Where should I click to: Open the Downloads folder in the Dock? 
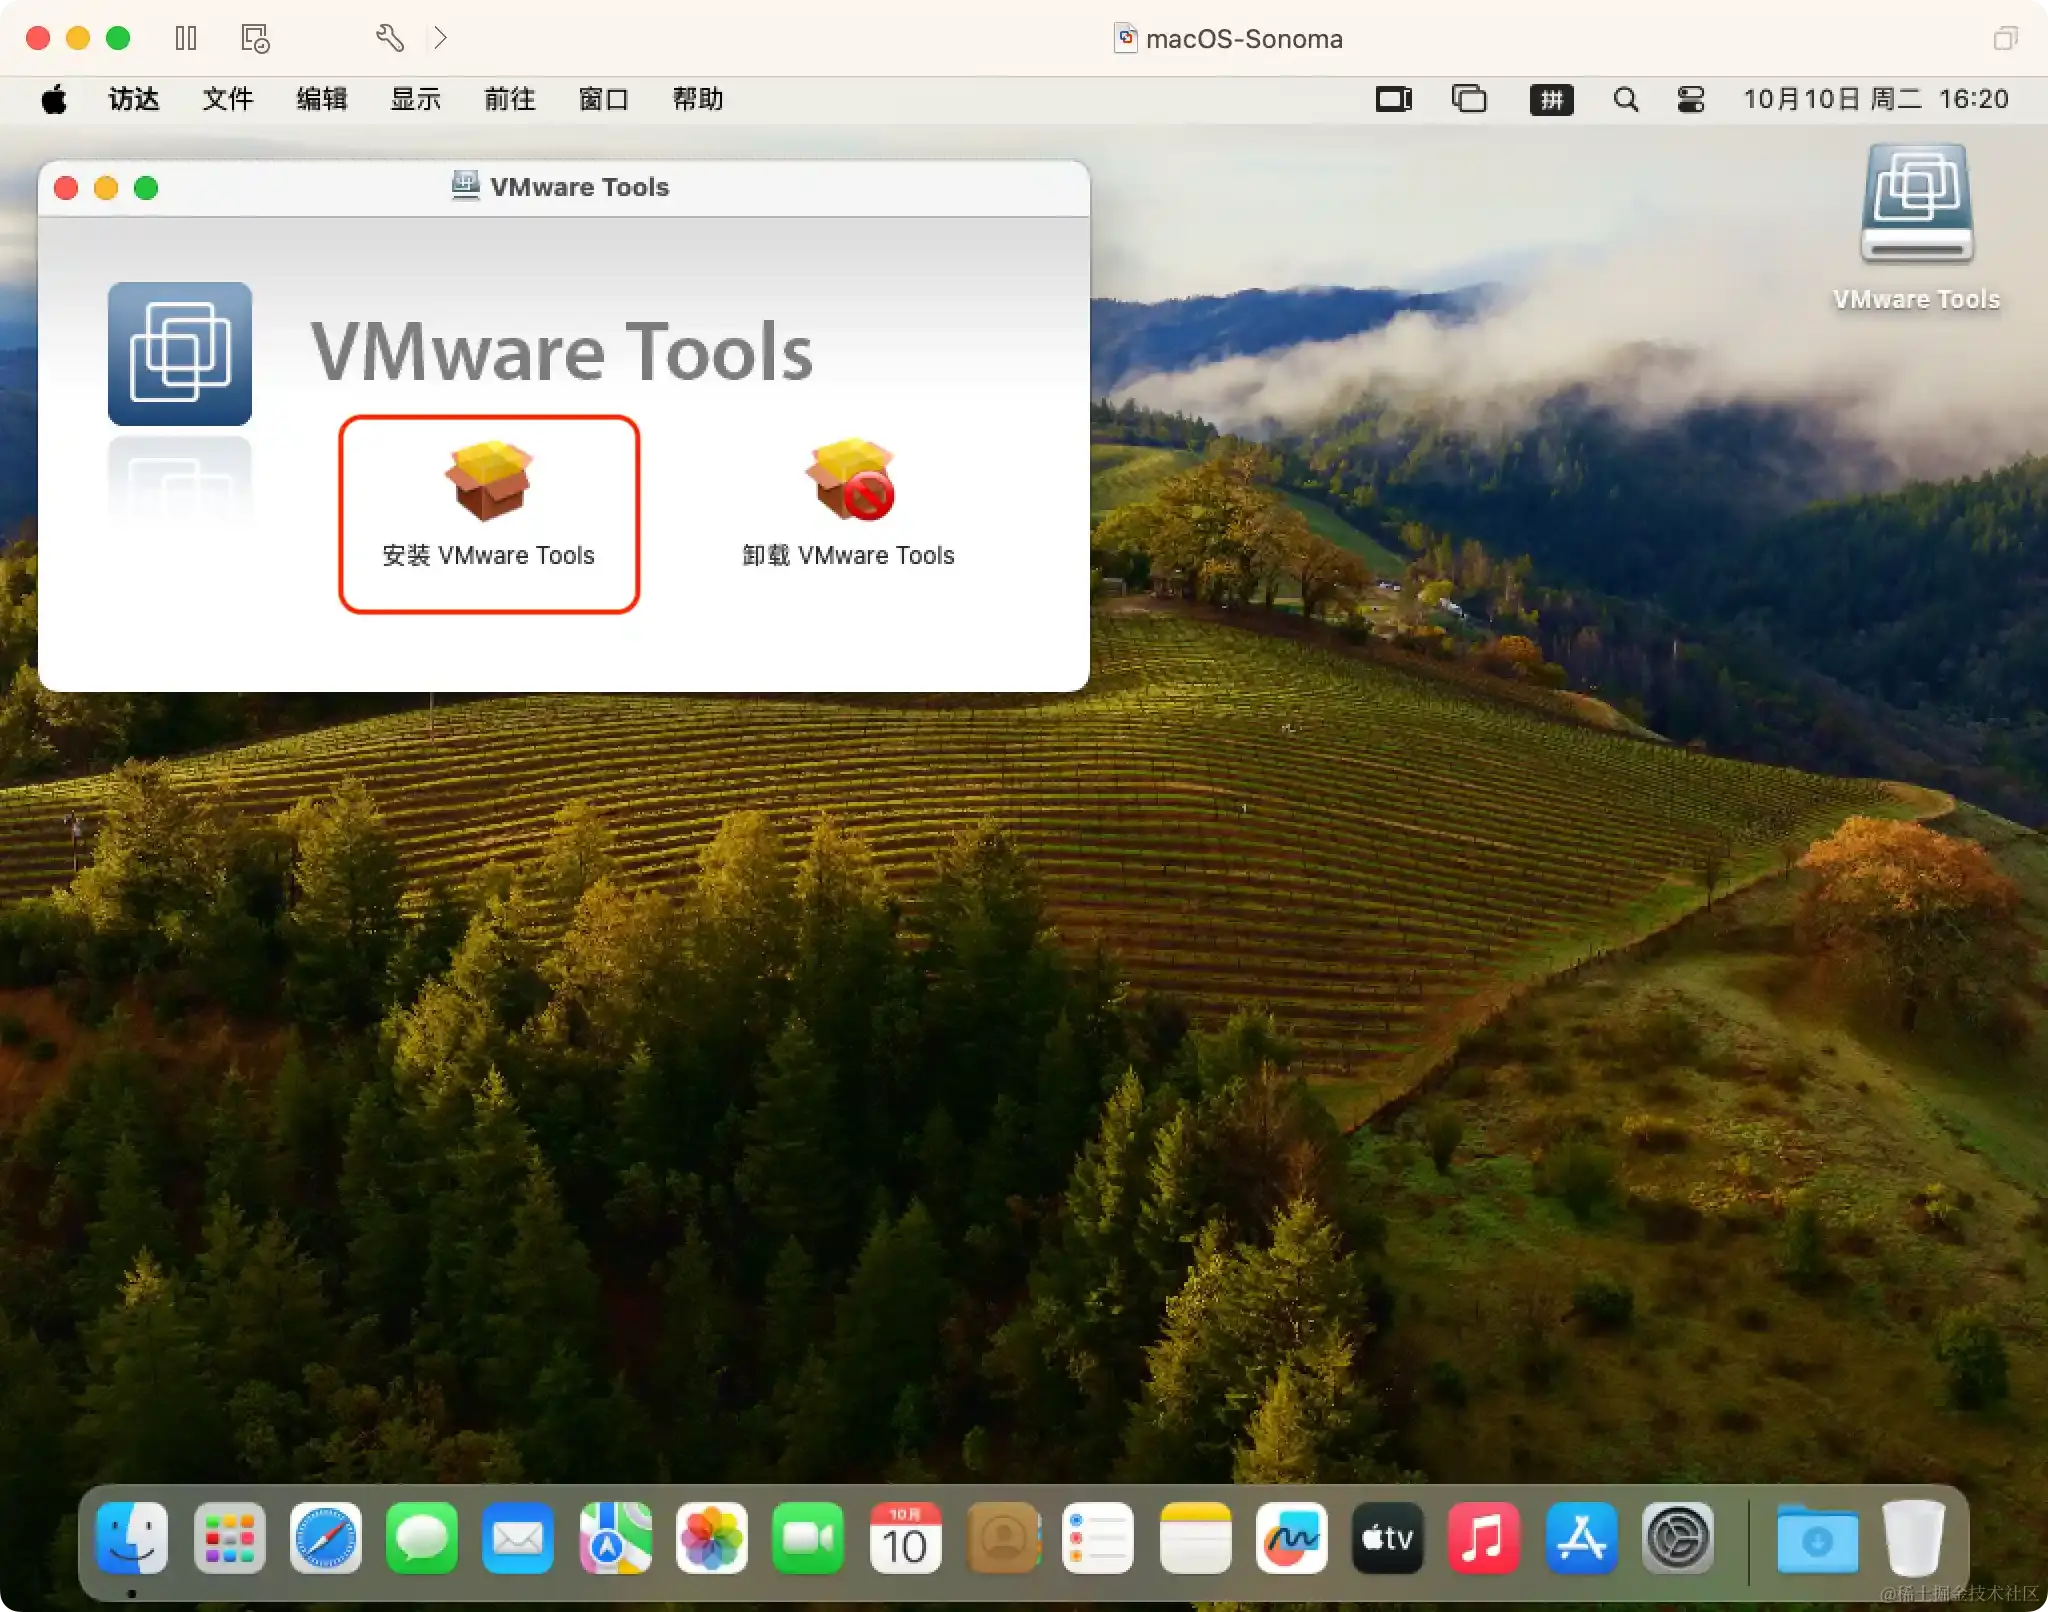(x=1820, y=1538)
